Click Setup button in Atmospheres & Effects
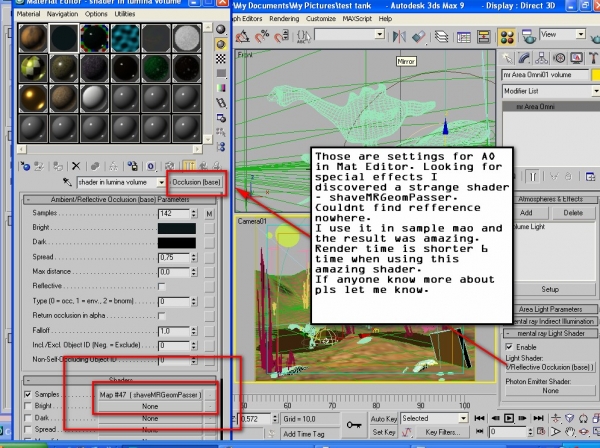This screenshot has height=448, width=600. 550,290
